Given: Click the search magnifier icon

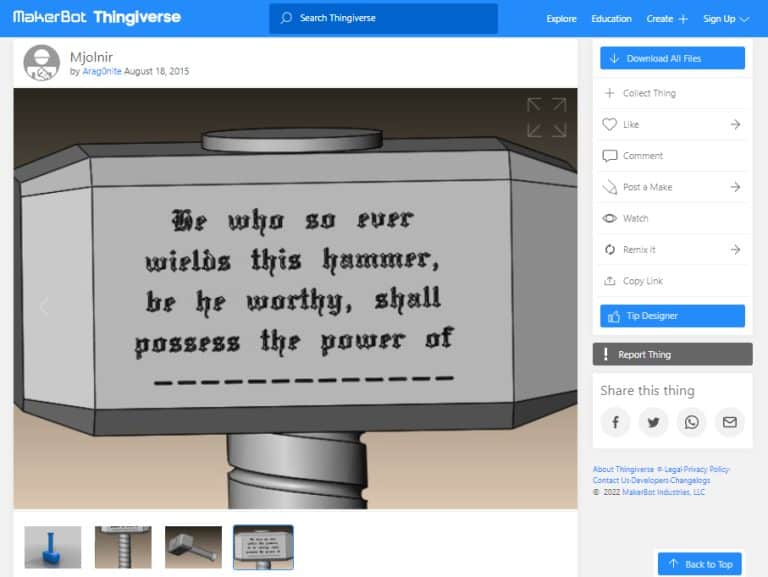Looking at the screenshot, I should (x=286, y=18).
